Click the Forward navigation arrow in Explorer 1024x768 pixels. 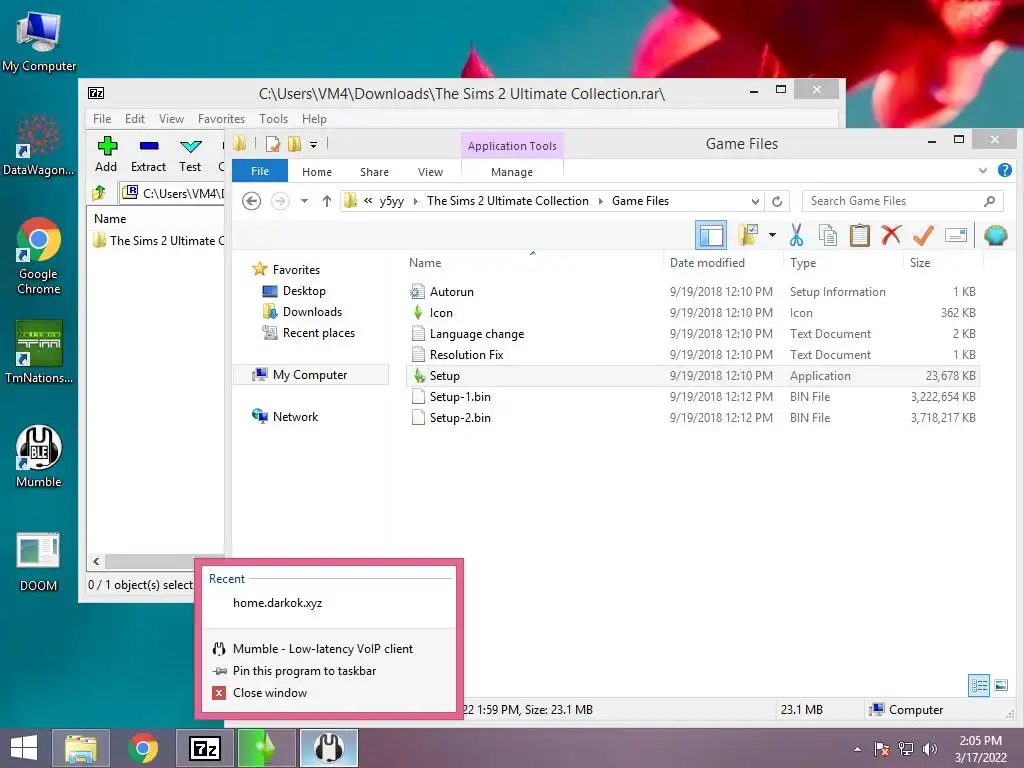pos(280,201)
